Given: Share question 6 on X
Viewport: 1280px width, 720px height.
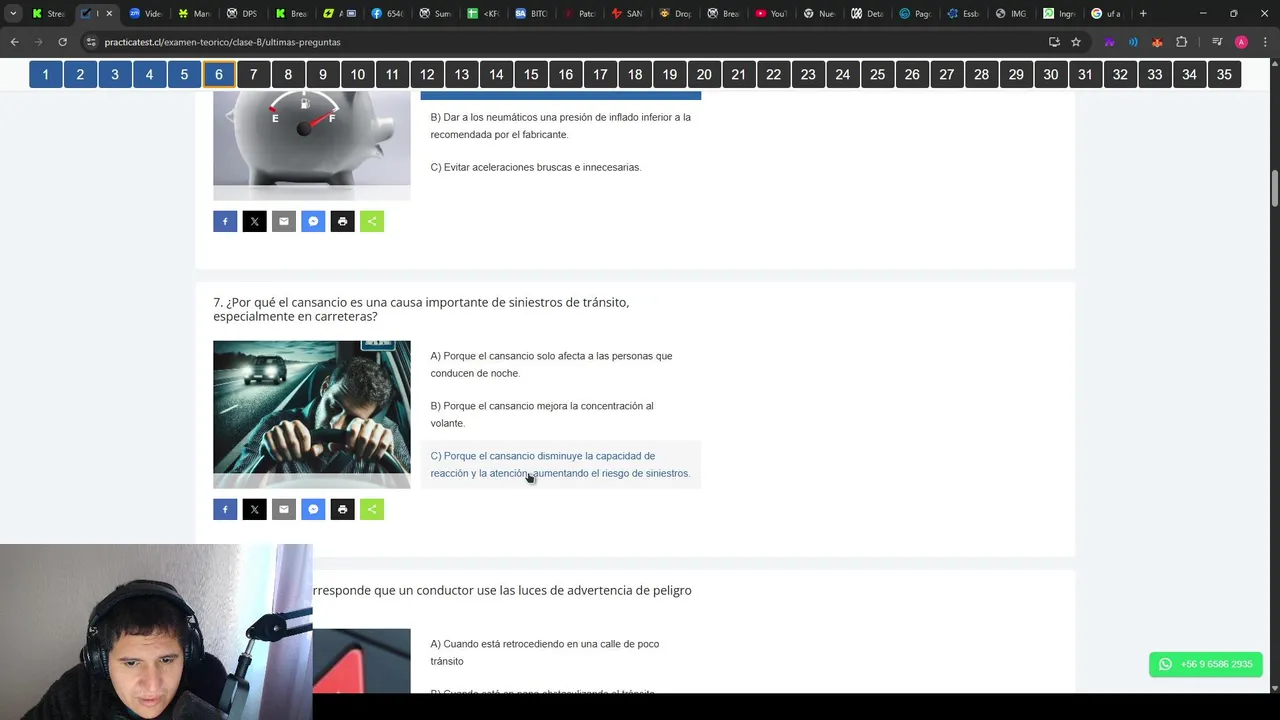Looking at the screenshot, I should coord(254,221).
